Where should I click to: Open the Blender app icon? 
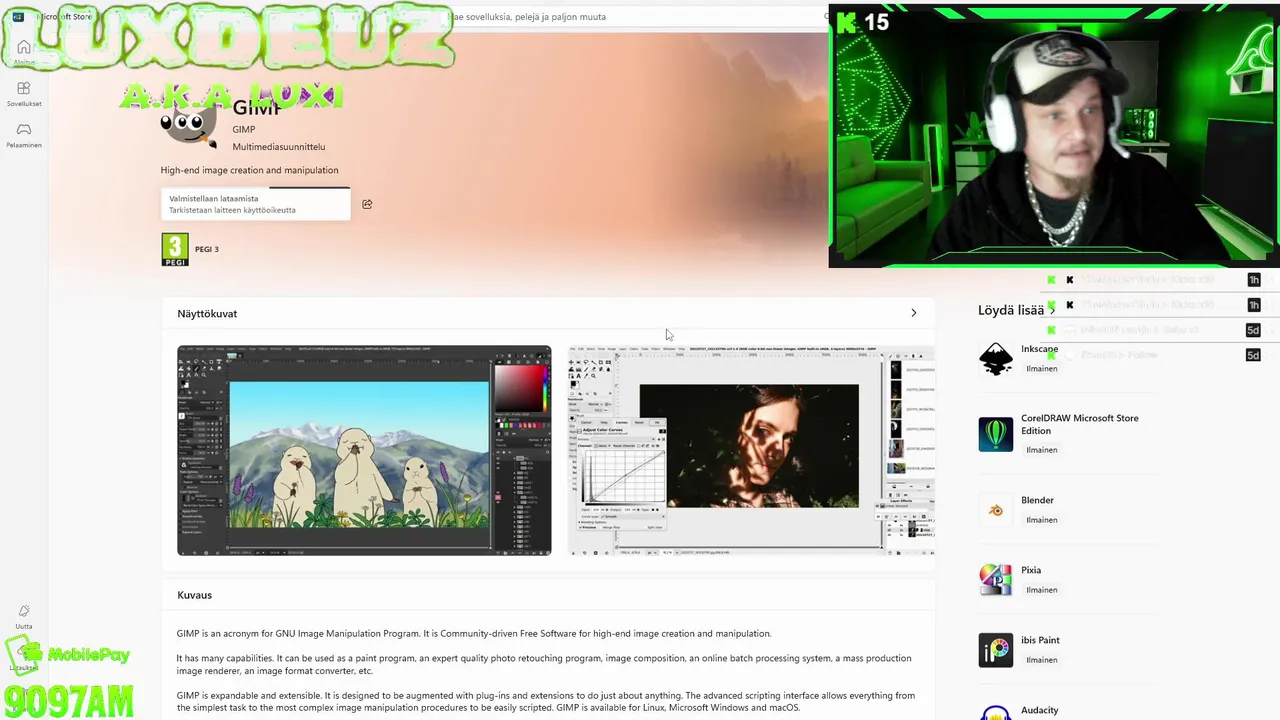point(995,510)
